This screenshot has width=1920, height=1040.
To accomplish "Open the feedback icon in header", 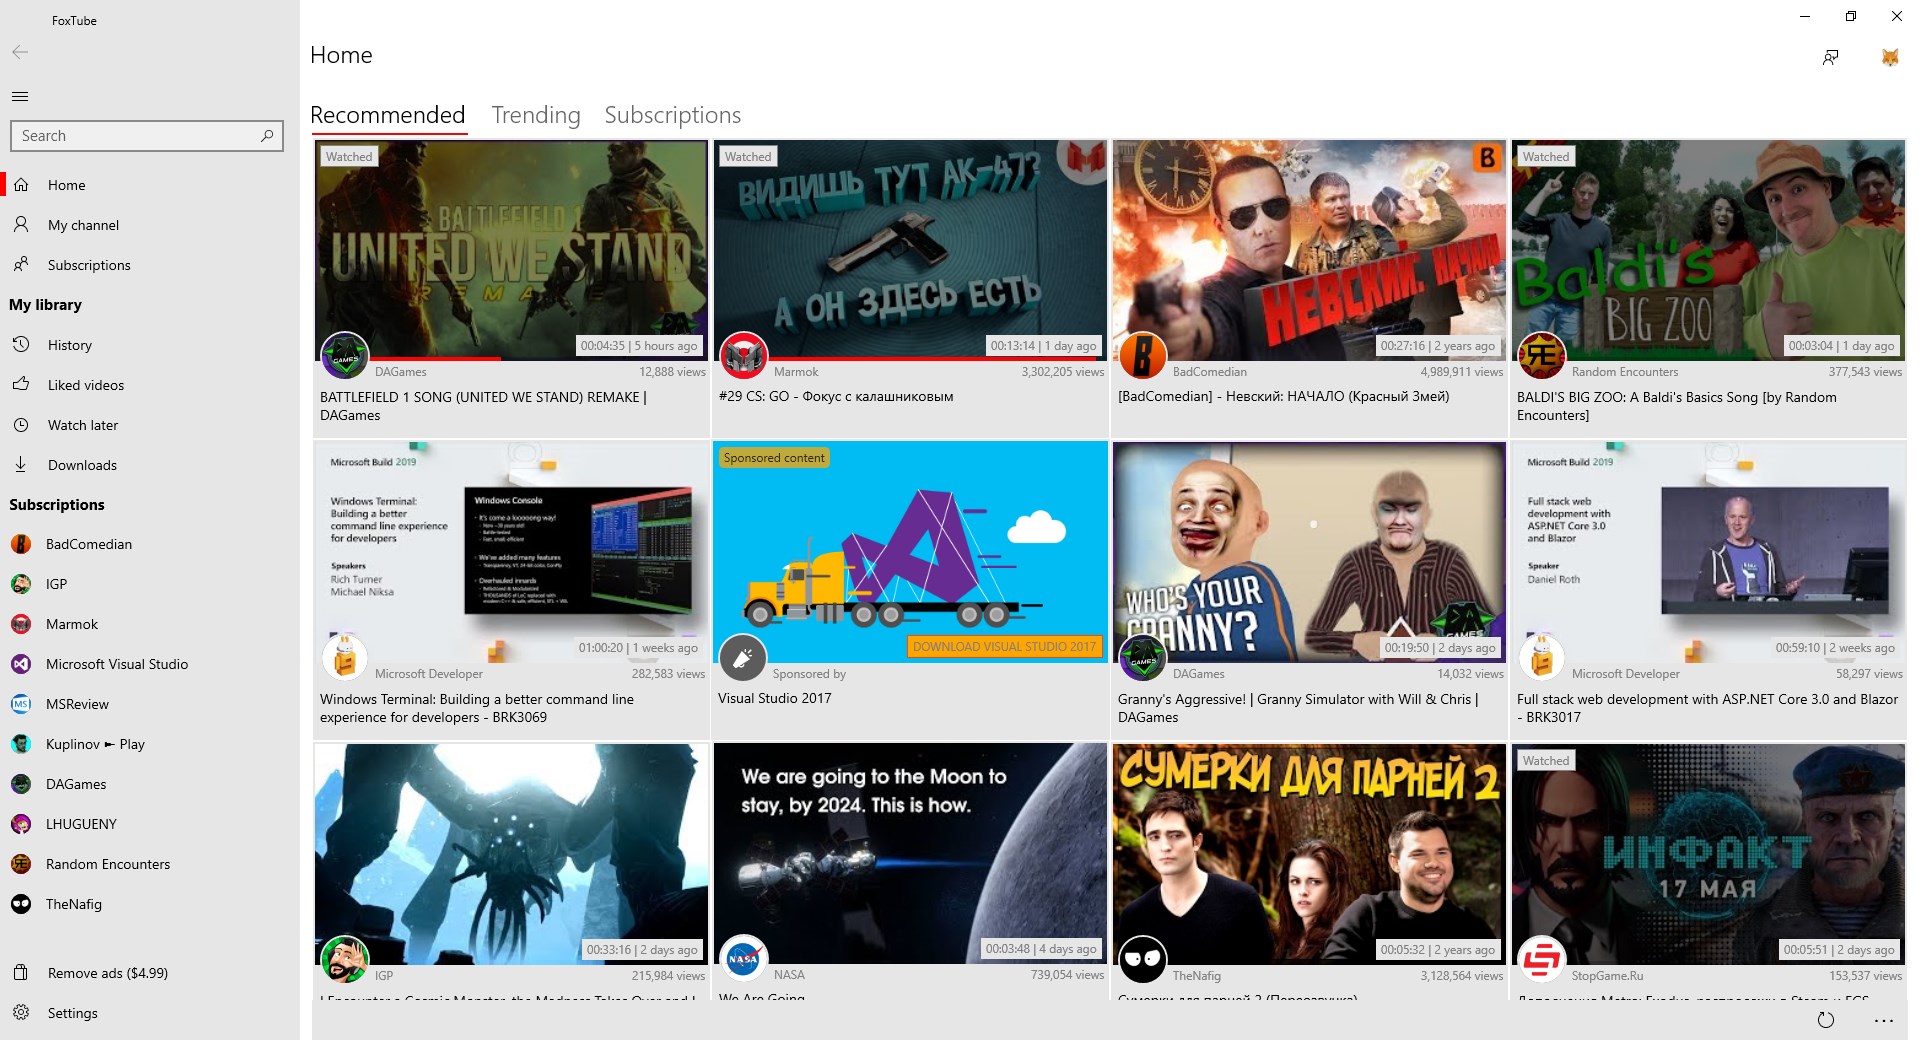I will point(1830,57).
